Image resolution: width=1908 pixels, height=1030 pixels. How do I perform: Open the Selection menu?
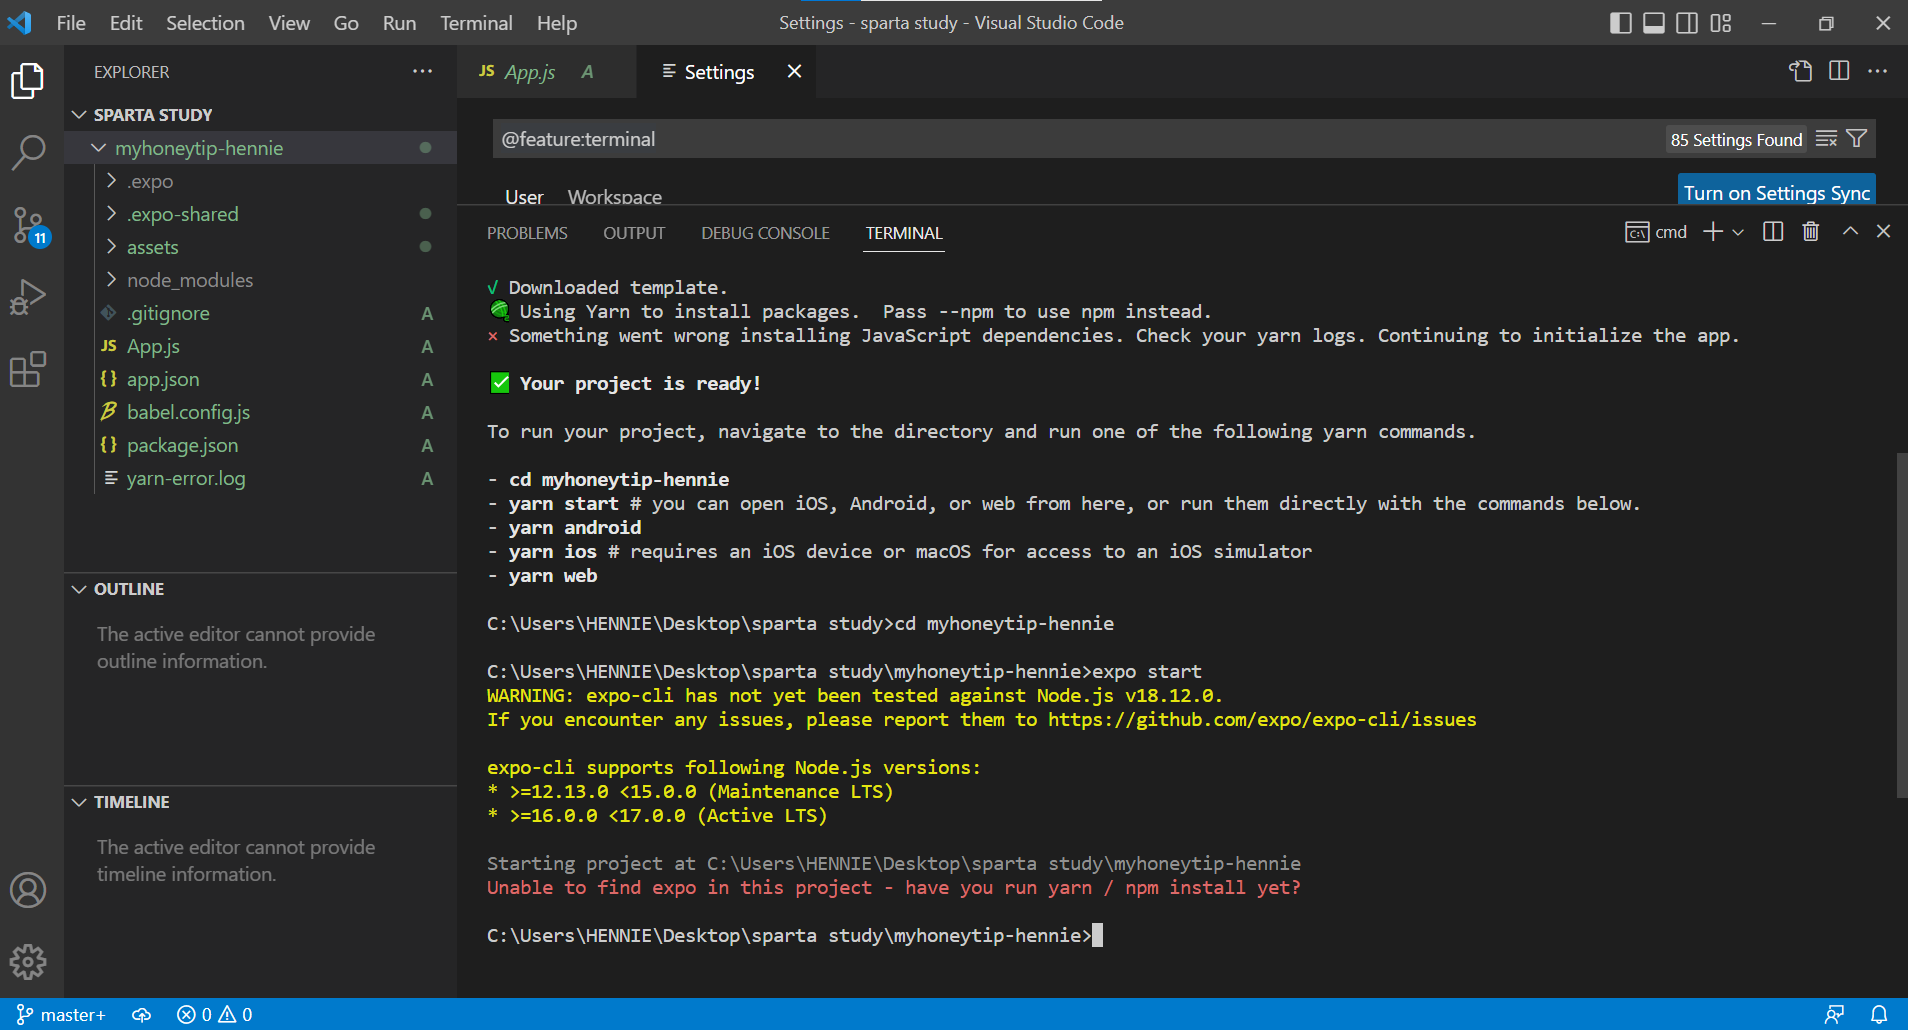click(205, 23)
